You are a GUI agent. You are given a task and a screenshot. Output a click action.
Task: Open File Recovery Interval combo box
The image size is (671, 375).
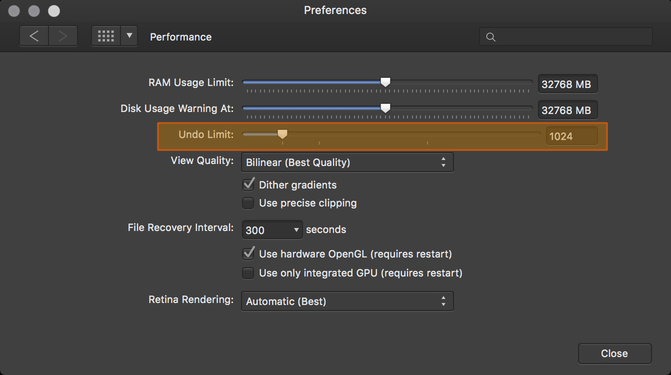[x=272, y=230]
